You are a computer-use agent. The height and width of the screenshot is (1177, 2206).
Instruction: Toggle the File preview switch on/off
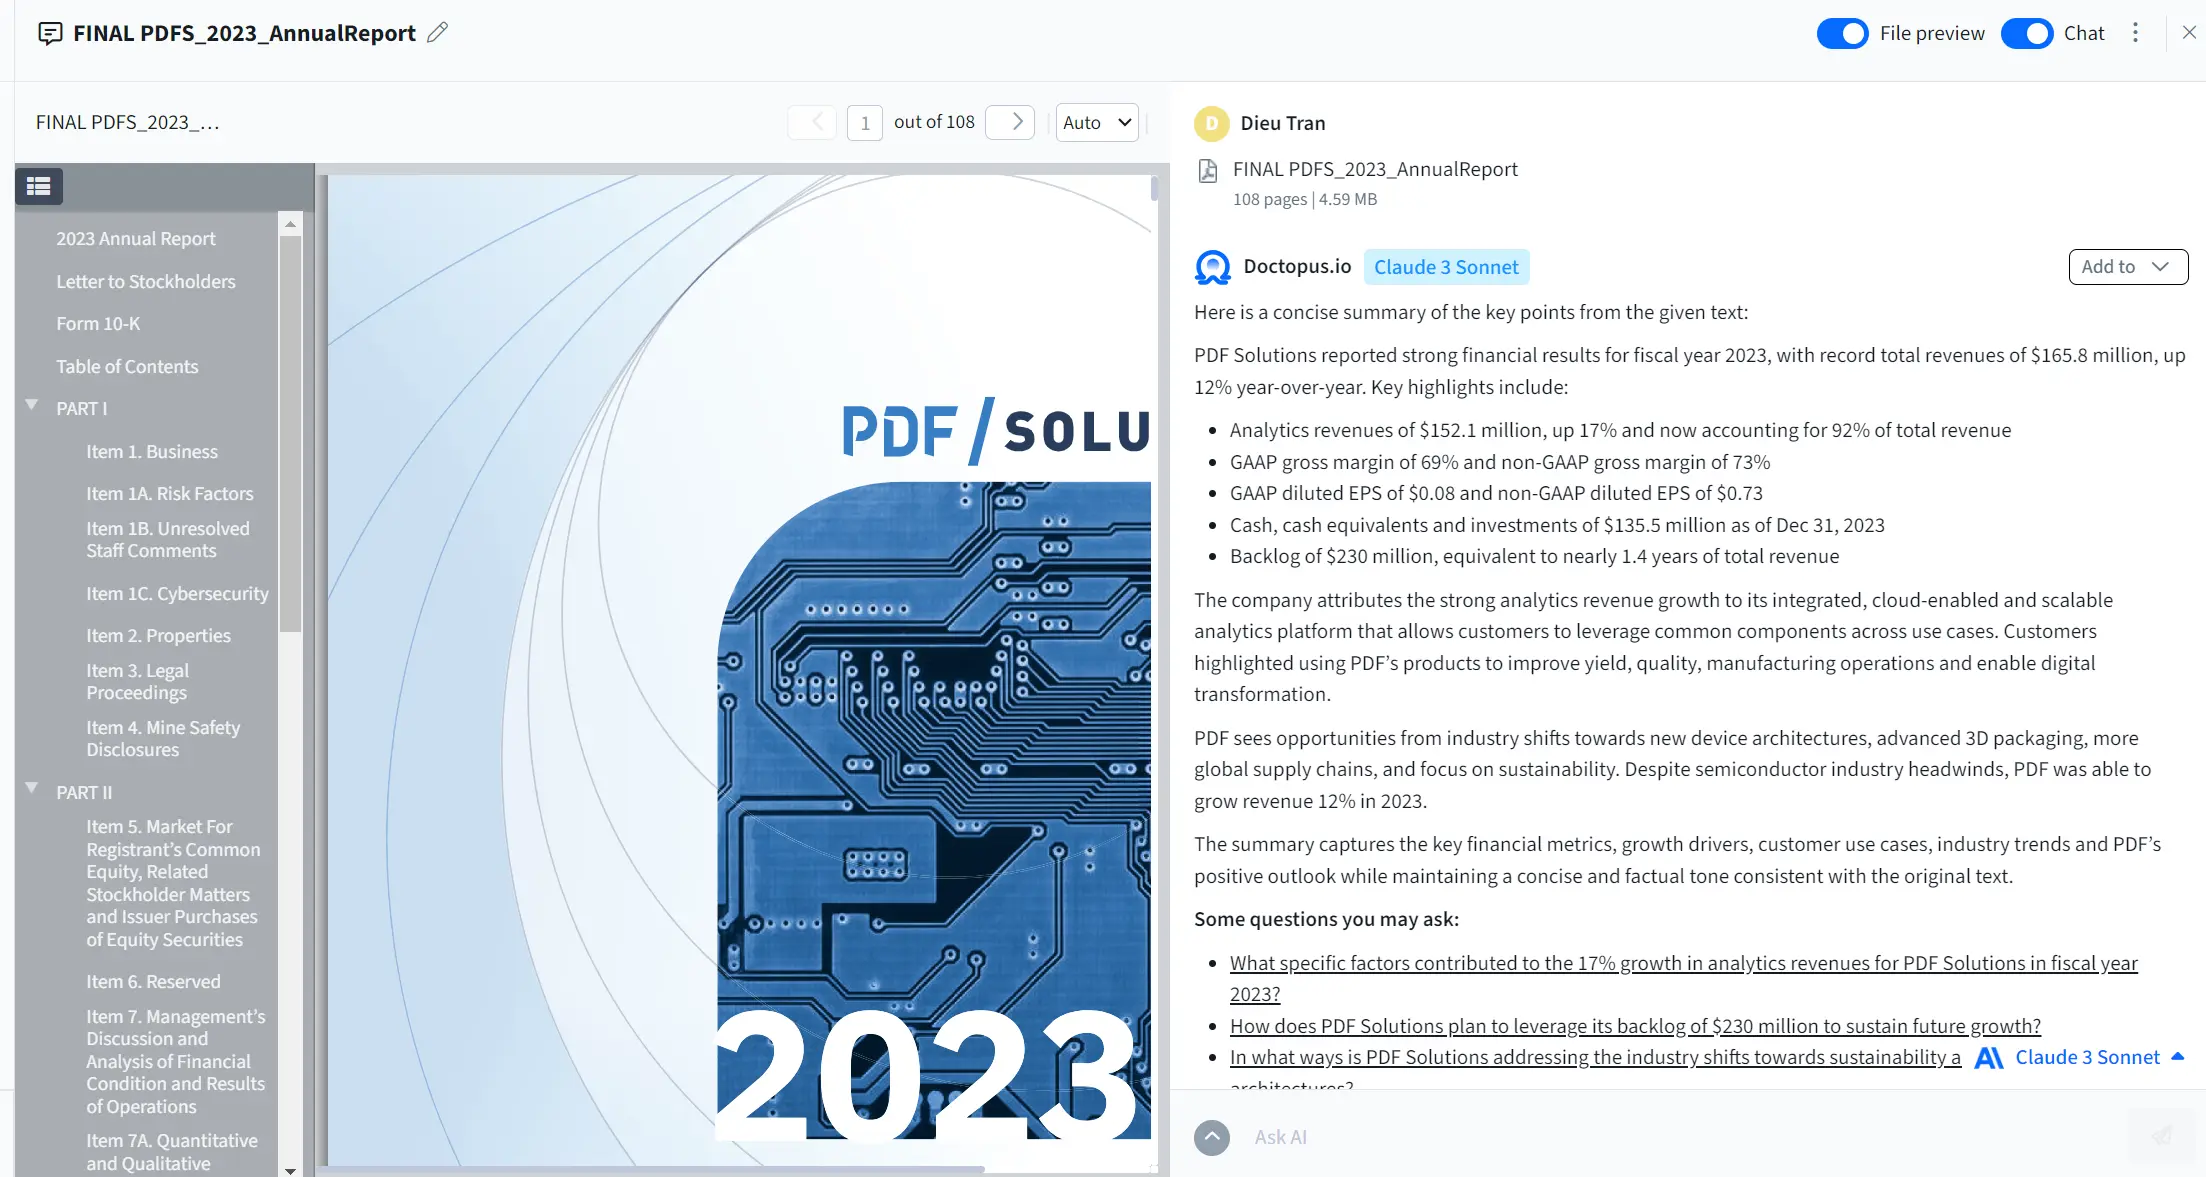click(x=1844, y=32)
